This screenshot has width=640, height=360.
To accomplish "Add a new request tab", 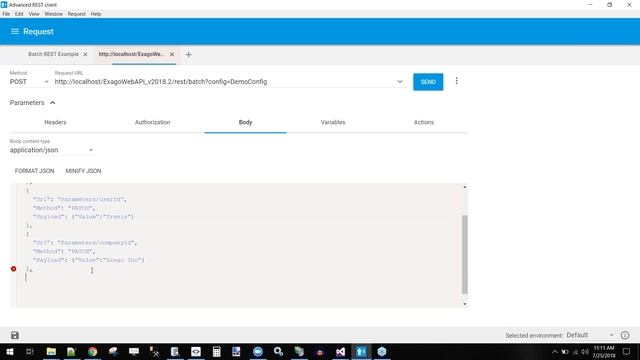I will (189, 54).
